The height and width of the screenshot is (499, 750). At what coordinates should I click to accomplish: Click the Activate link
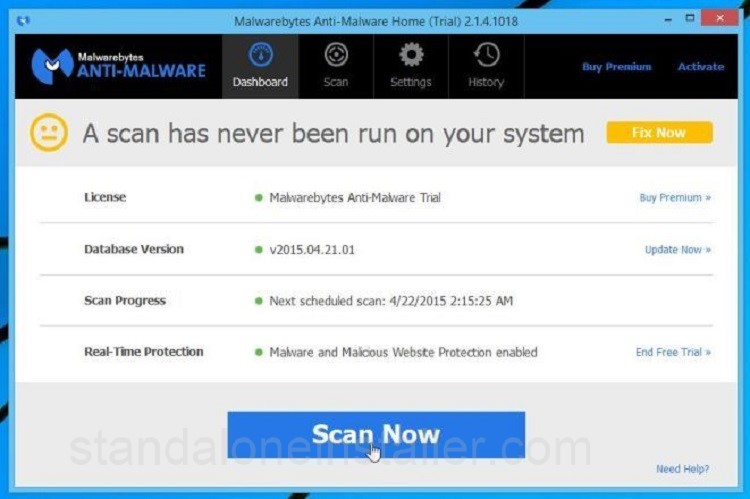point(701,67)
